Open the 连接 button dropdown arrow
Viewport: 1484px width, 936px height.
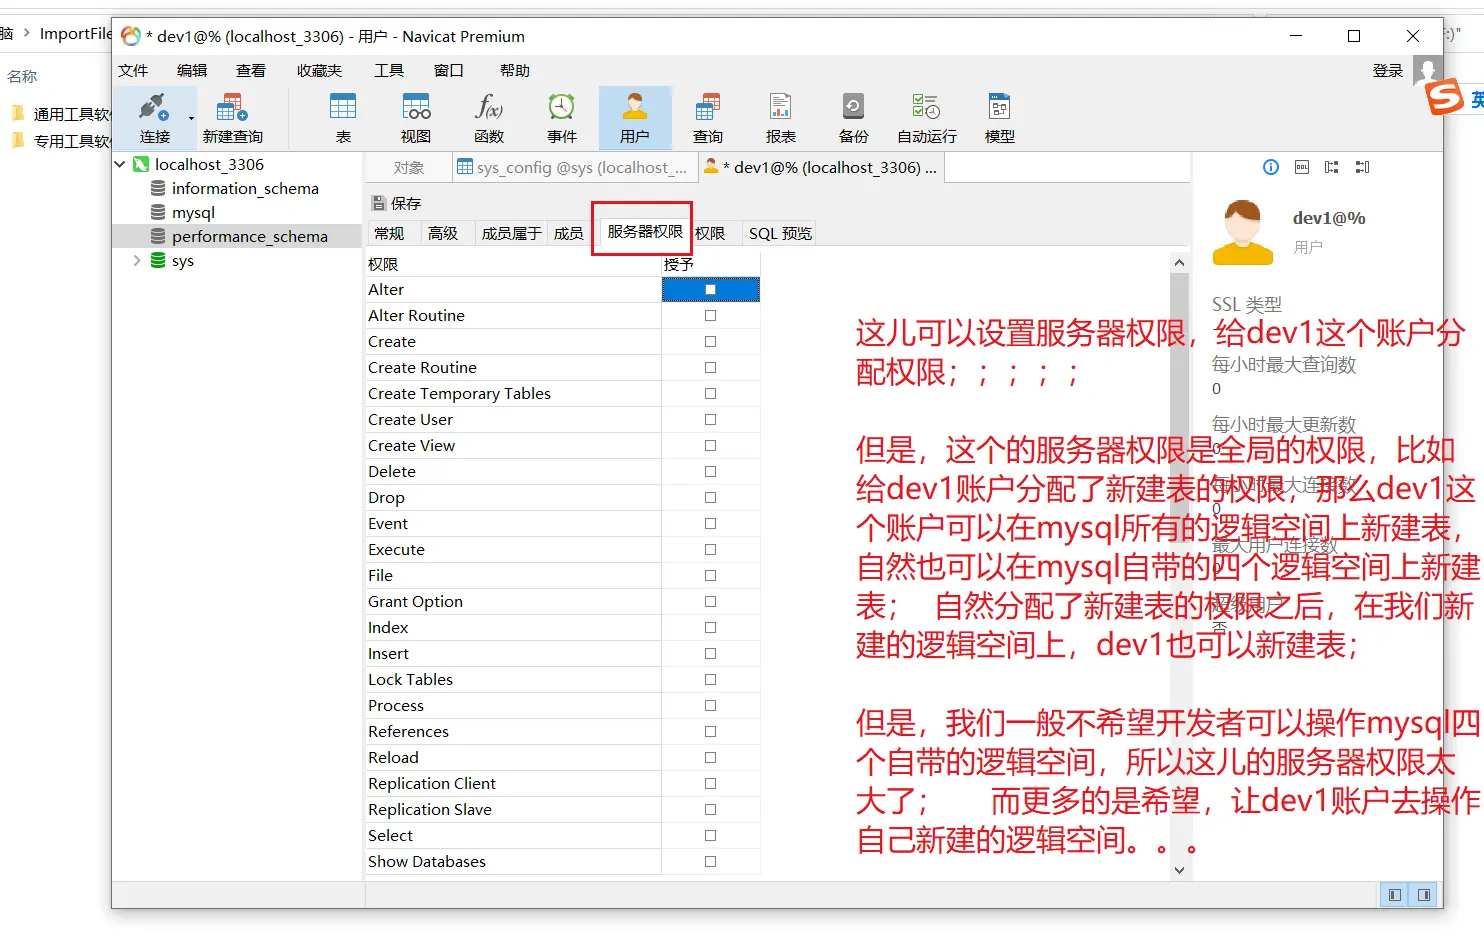point(191,118)
